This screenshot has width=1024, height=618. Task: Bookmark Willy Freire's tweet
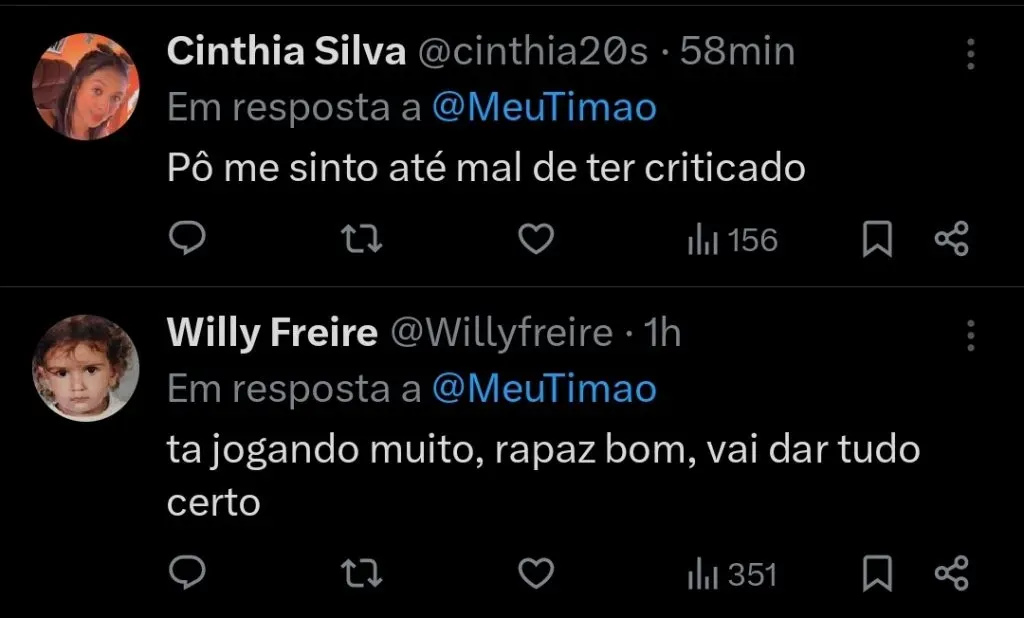[x=877, y=573]
